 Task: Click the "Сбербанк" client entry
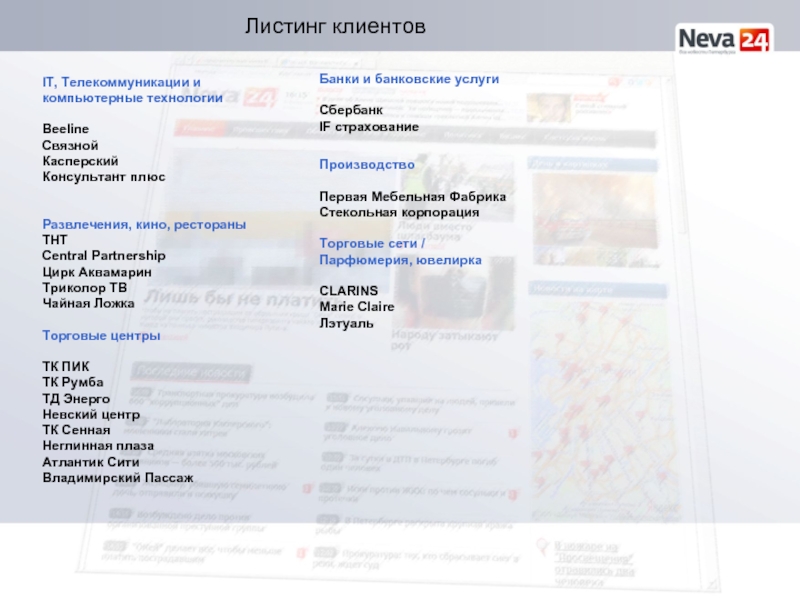(x=351, y=110)
